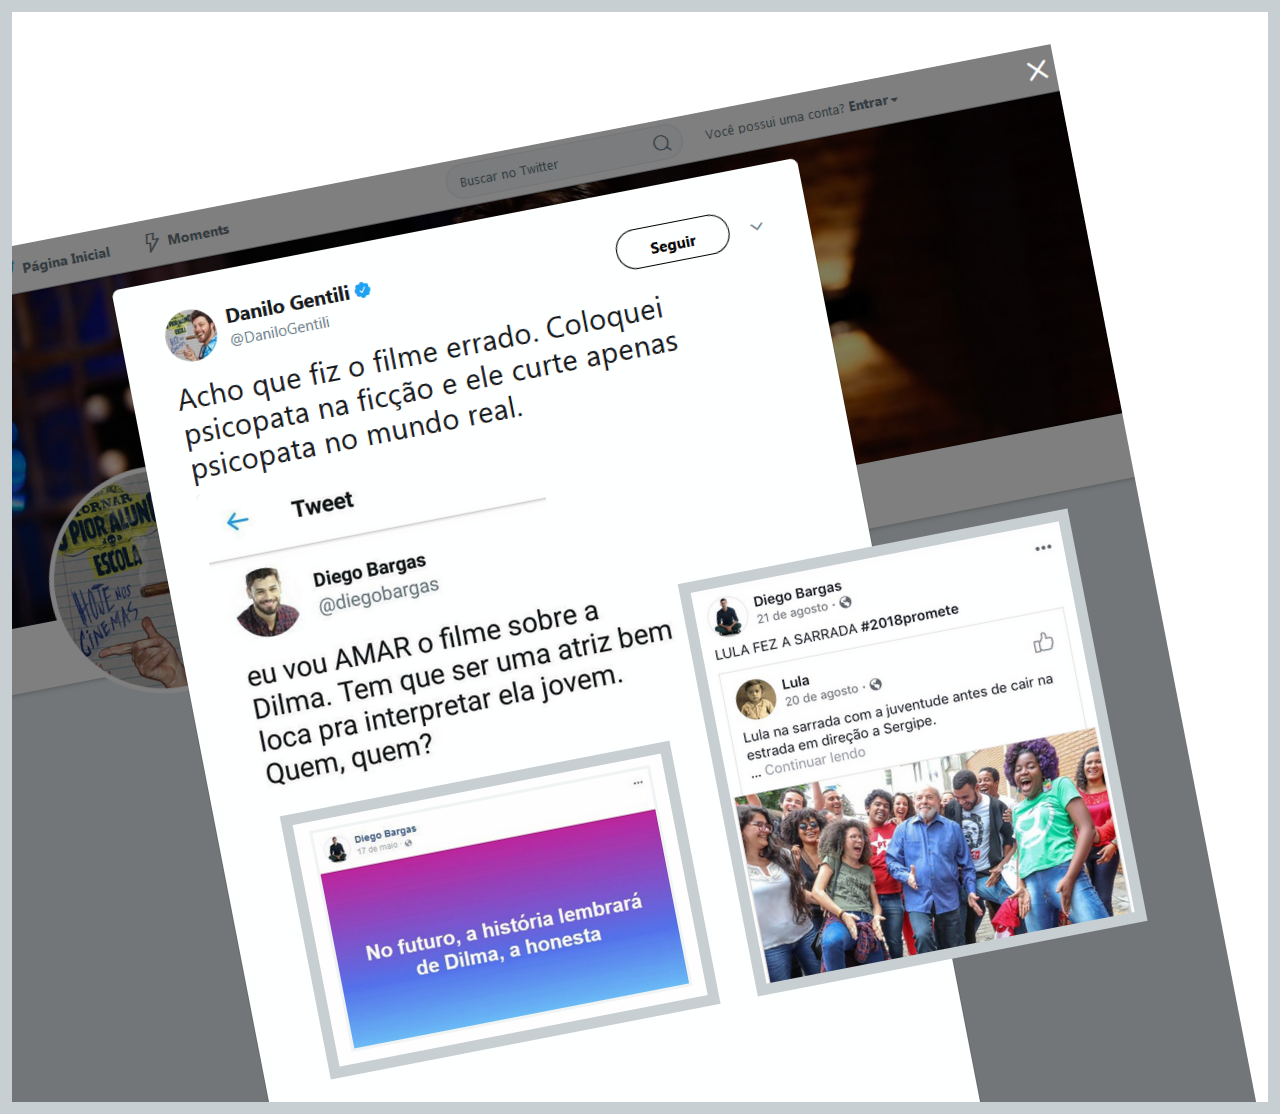1280x1114 pixels.
Task: Open Danilo Gentili profile name
Action: click(x=287, y=304)
